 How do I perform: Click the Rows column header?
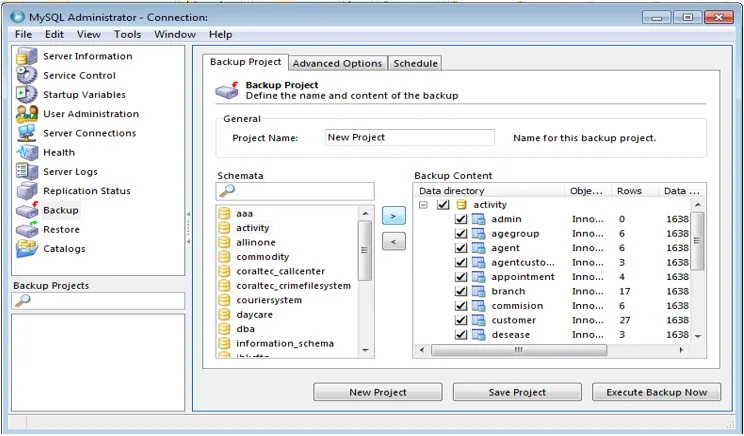634,191
